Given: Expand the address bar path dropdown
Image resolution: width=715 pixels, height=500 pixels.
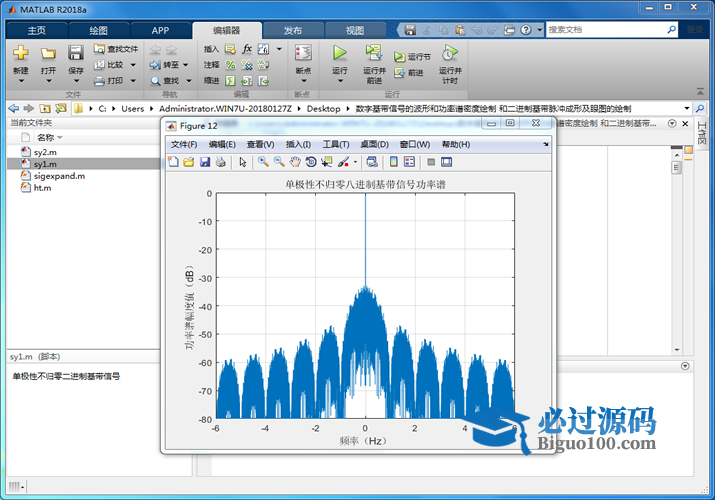Looking at the screenshot, I should [686, 108].
